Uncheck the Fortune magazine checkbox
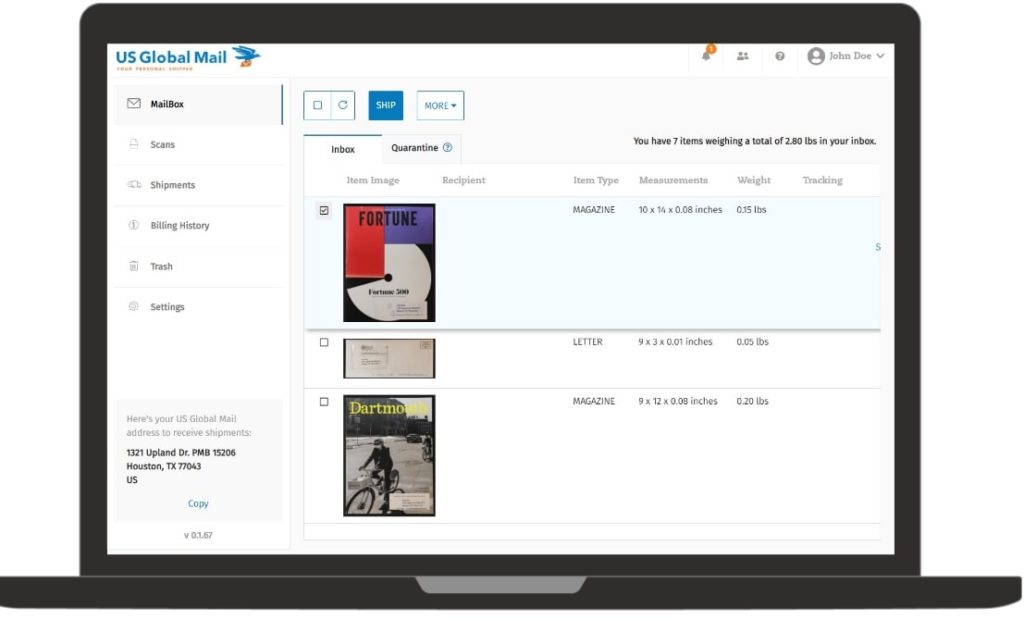 tap(323, 211)
